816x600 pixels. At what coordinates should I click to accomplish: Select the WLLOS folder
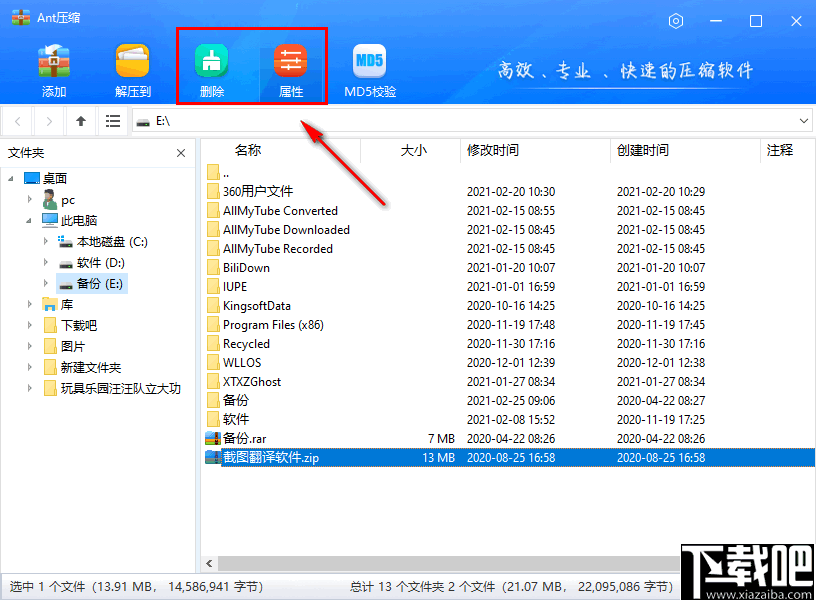234,363
